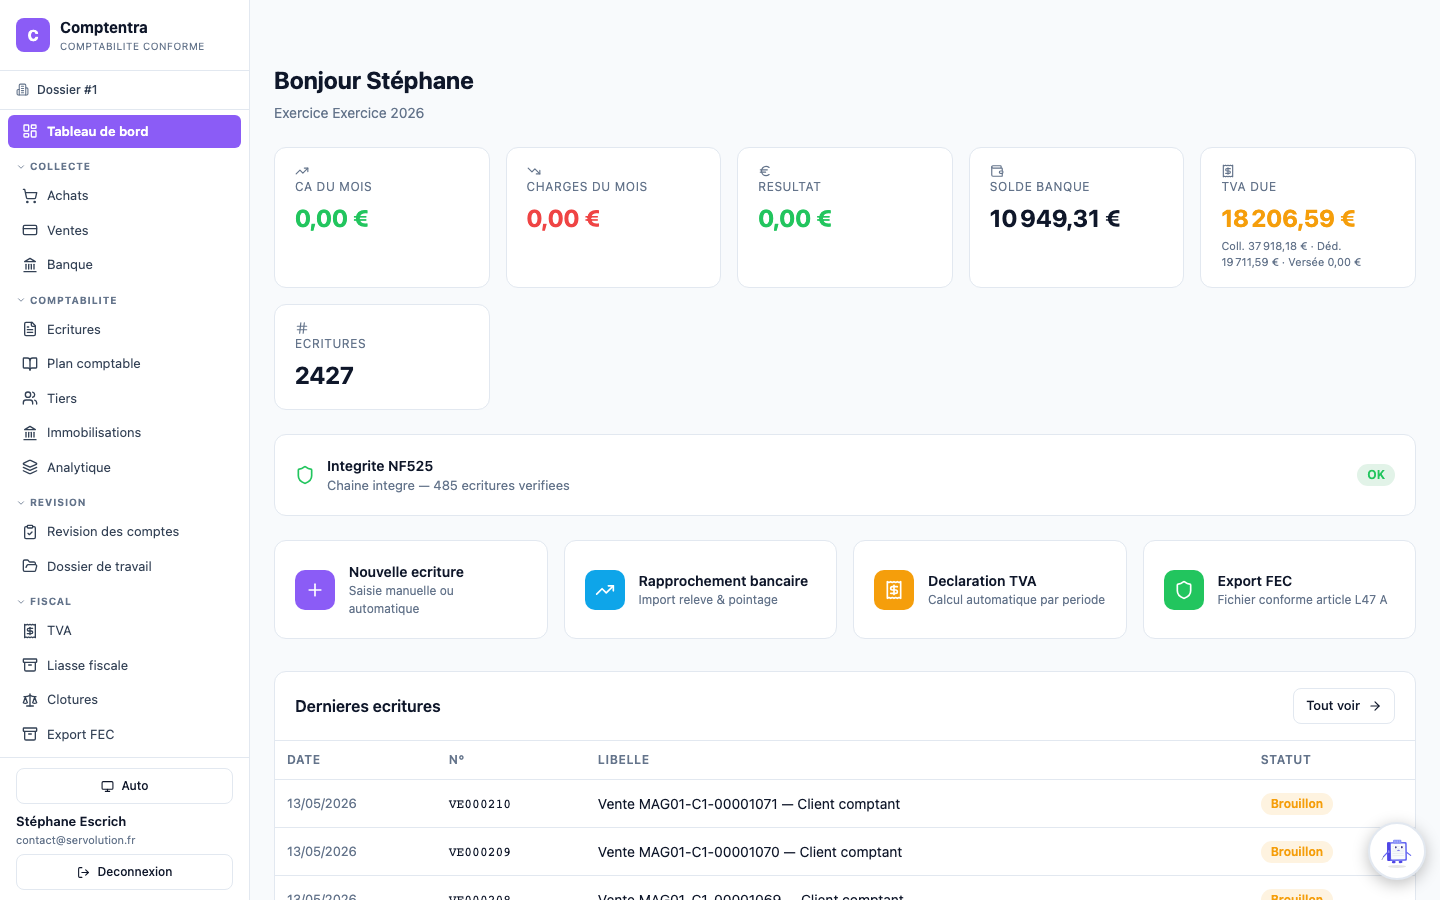Click Brouillon badge of VE000210
The height and width of the screenshot is (900, 1440).
[x=1297, y=804]
